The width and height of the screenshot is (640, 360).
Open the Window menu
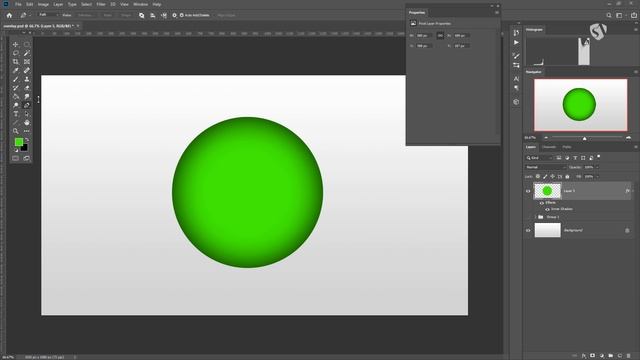(x=140, y=4)
